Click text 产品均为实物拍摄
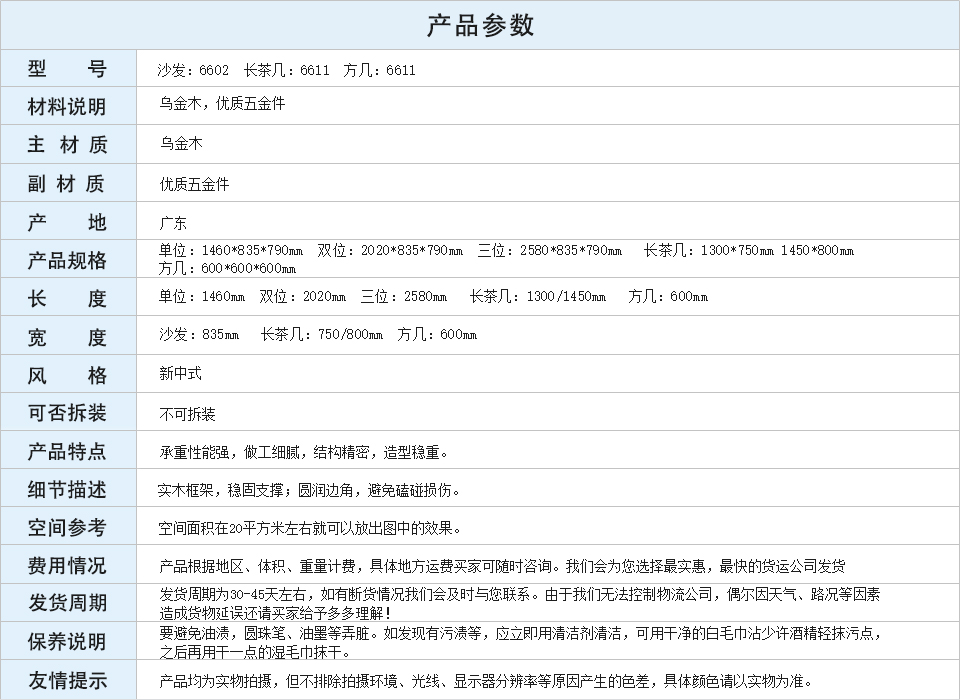Image resolution: width=960 pixels, height=700 pixels. 216,680
